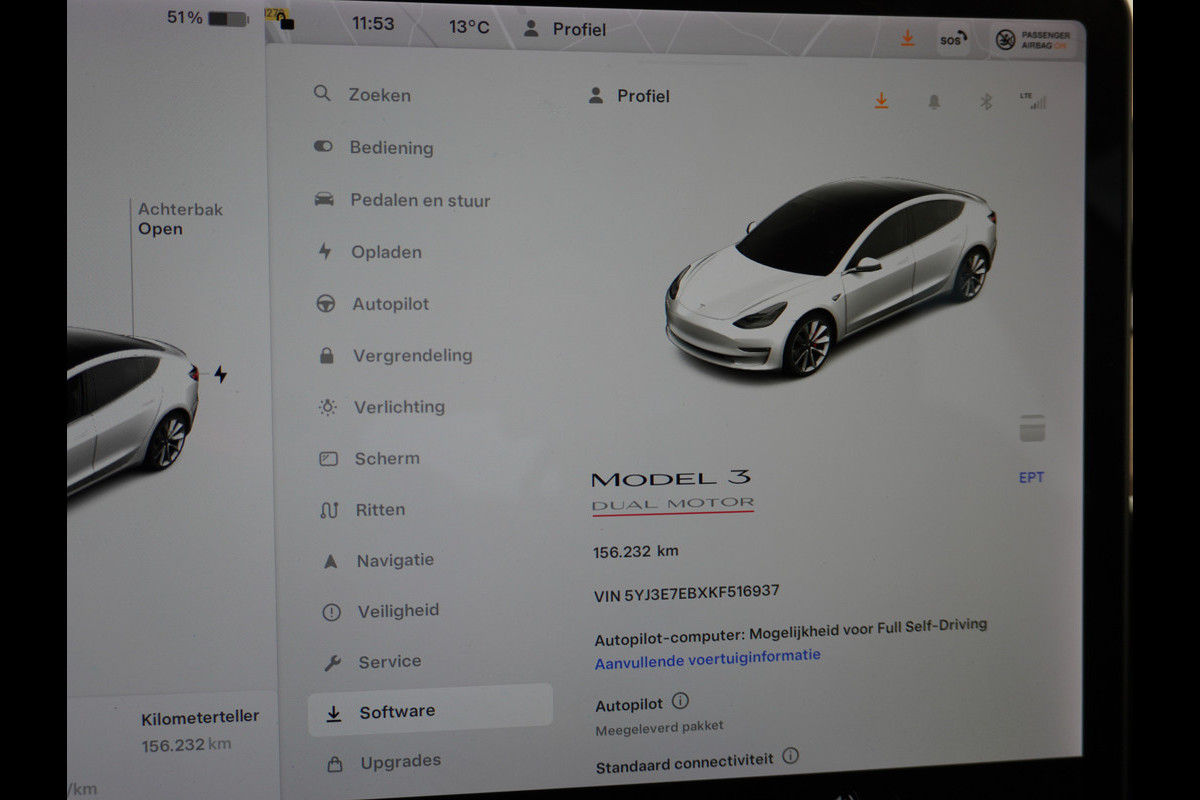Tap the LTE signal strength icon

(1032, 100)
